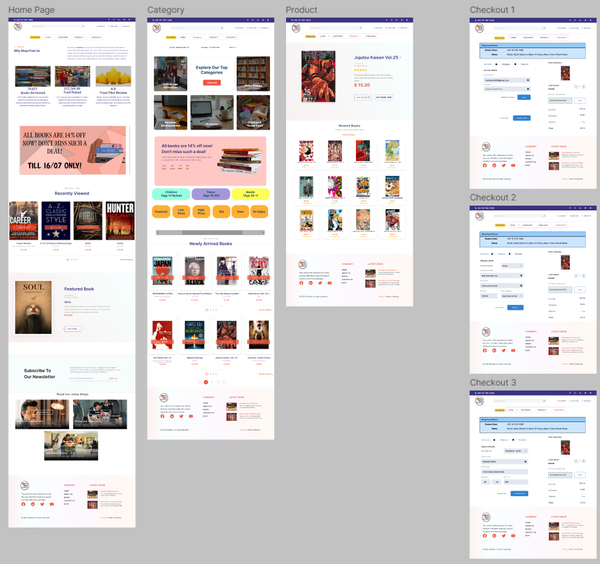Open the first dropdown in Checkout 2 form

click(512, 266)
